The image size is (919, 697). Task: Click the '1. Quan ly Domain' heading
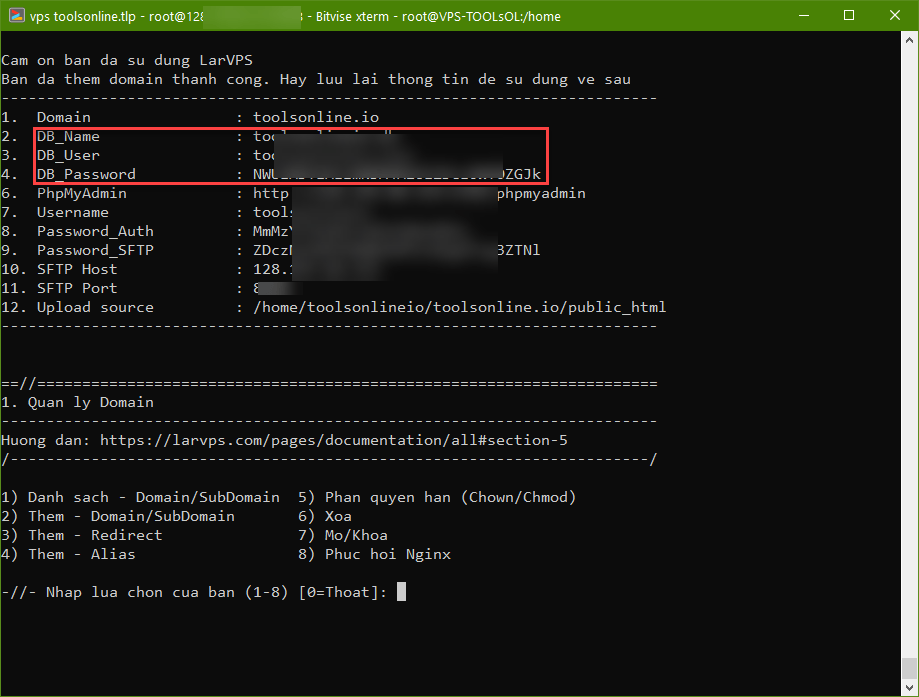tap(77, 402)
